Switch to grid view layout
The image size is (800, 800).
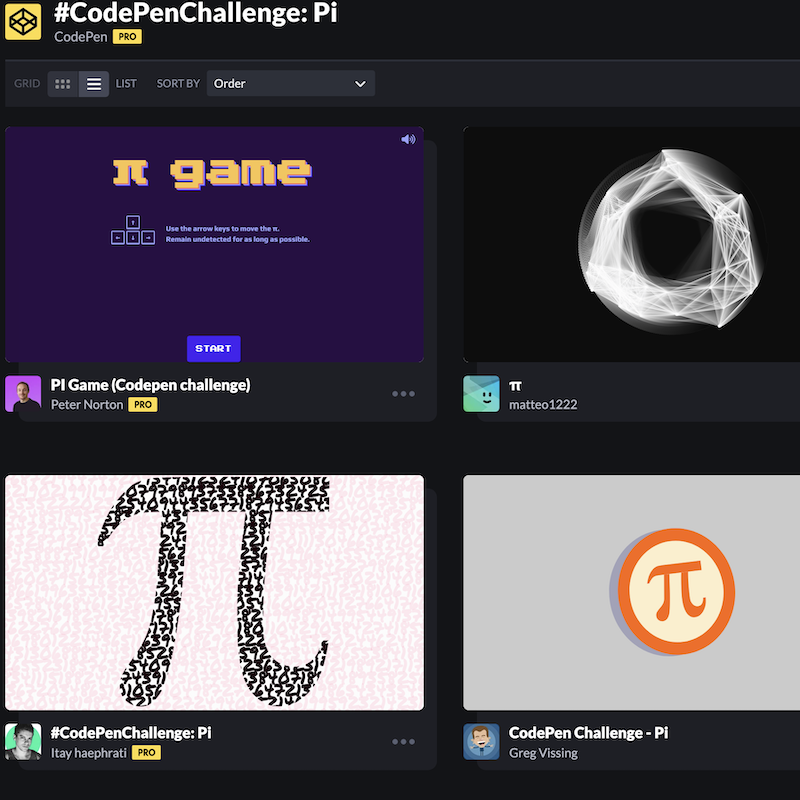[63, 84]
